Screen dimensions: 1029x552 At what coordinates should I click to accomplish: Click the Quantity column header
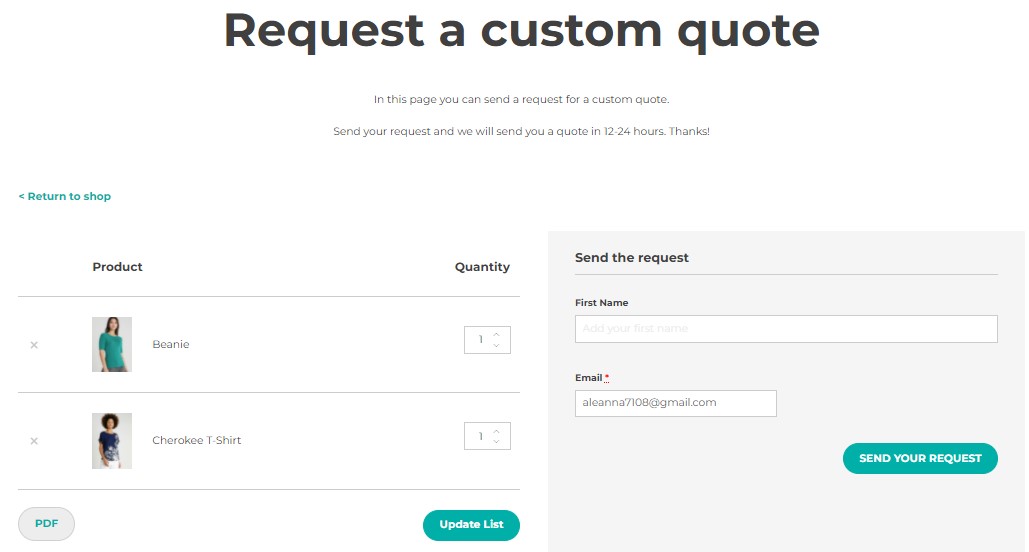pos(482,267)
